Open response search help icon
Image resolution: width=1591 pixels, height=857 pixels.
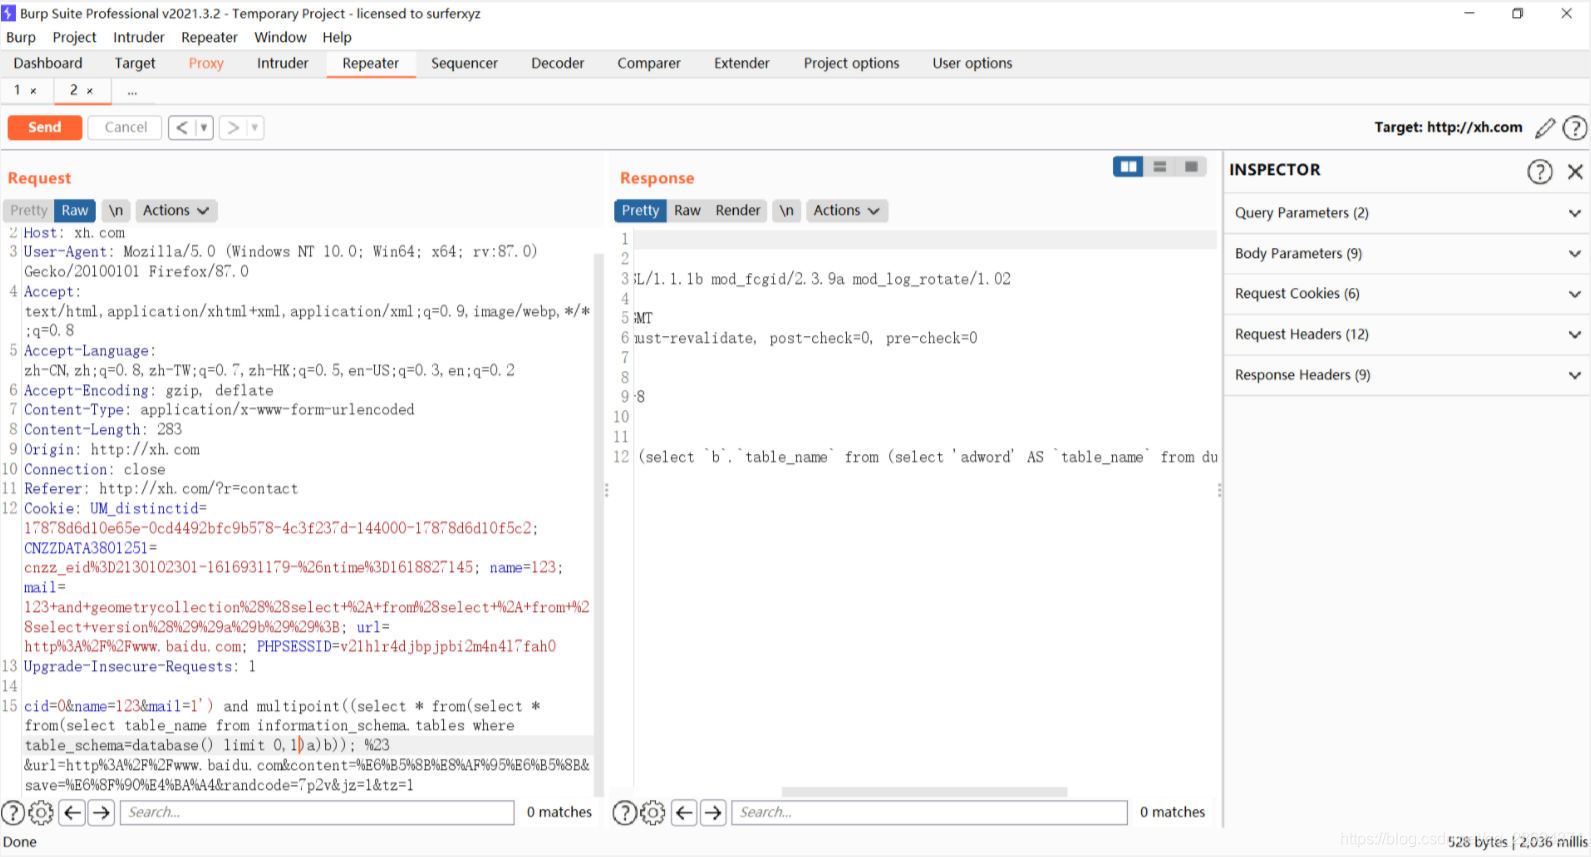624,813
